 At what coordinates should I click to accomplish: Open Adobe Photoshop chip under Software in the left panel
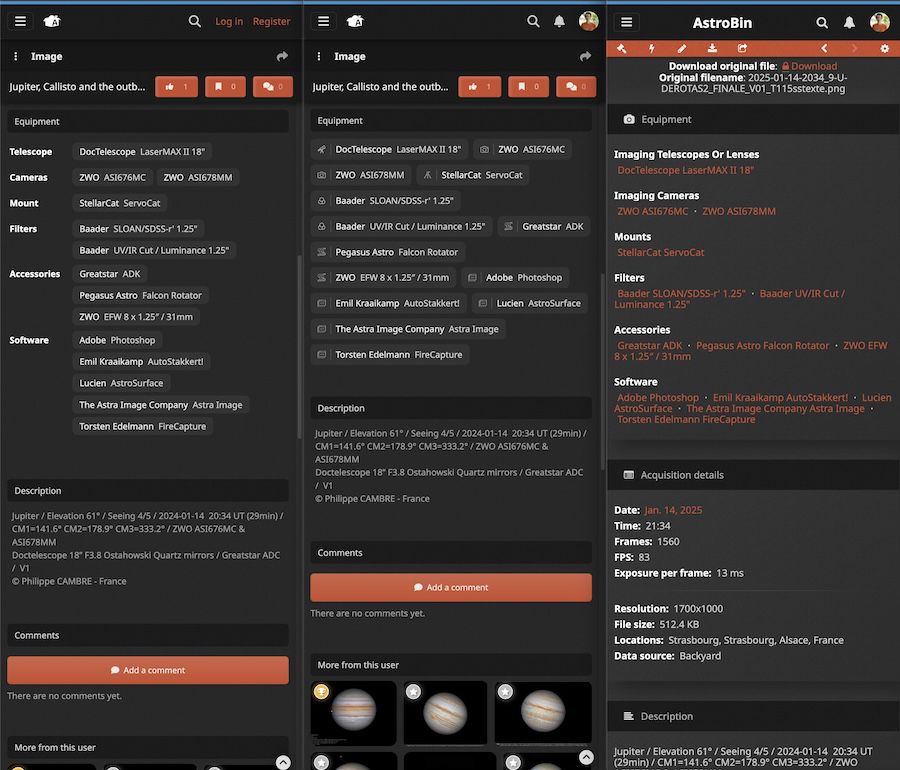tap(117, 340)
